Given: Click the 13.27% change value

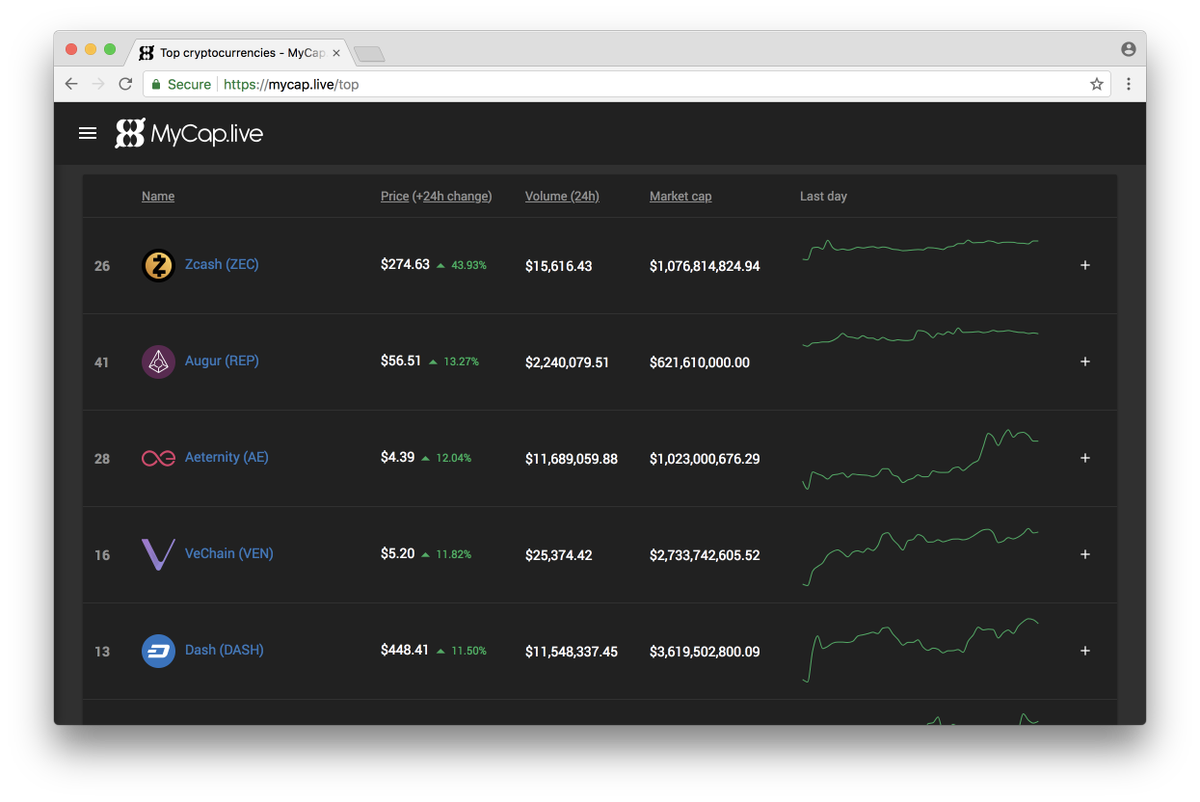Looking at the screenshot, I should pos(461,362).
